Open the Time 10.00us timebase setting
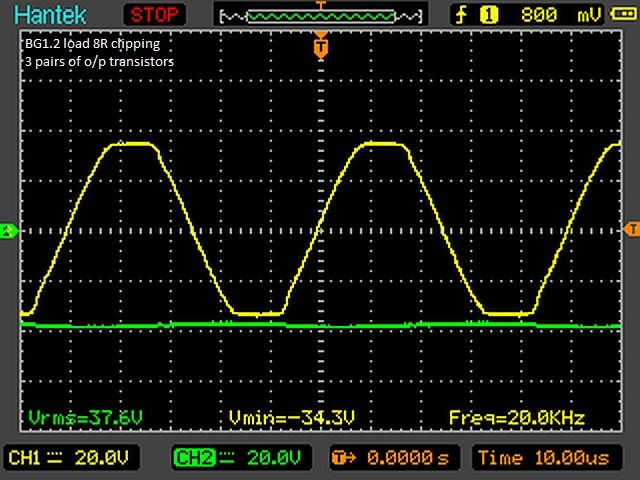 [552, 458]
